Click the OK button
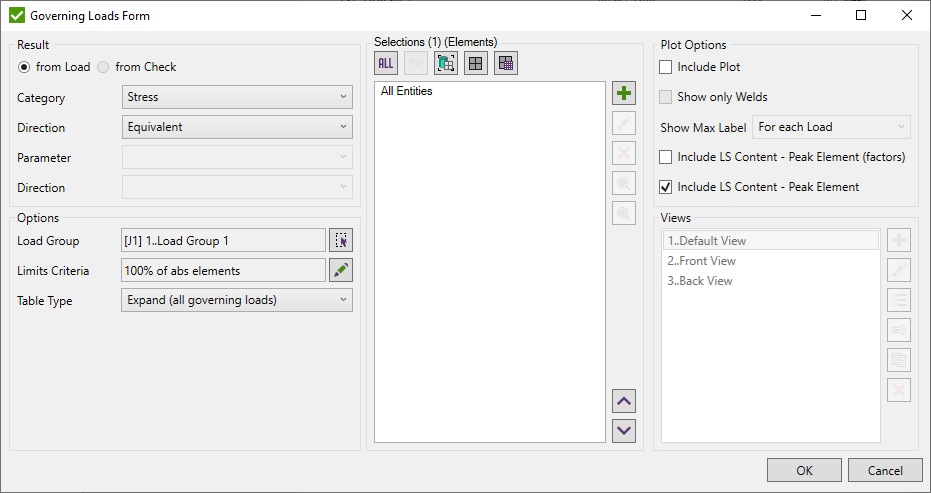Image resolution: width=931 pixels, height=493 pixels. 804,471
